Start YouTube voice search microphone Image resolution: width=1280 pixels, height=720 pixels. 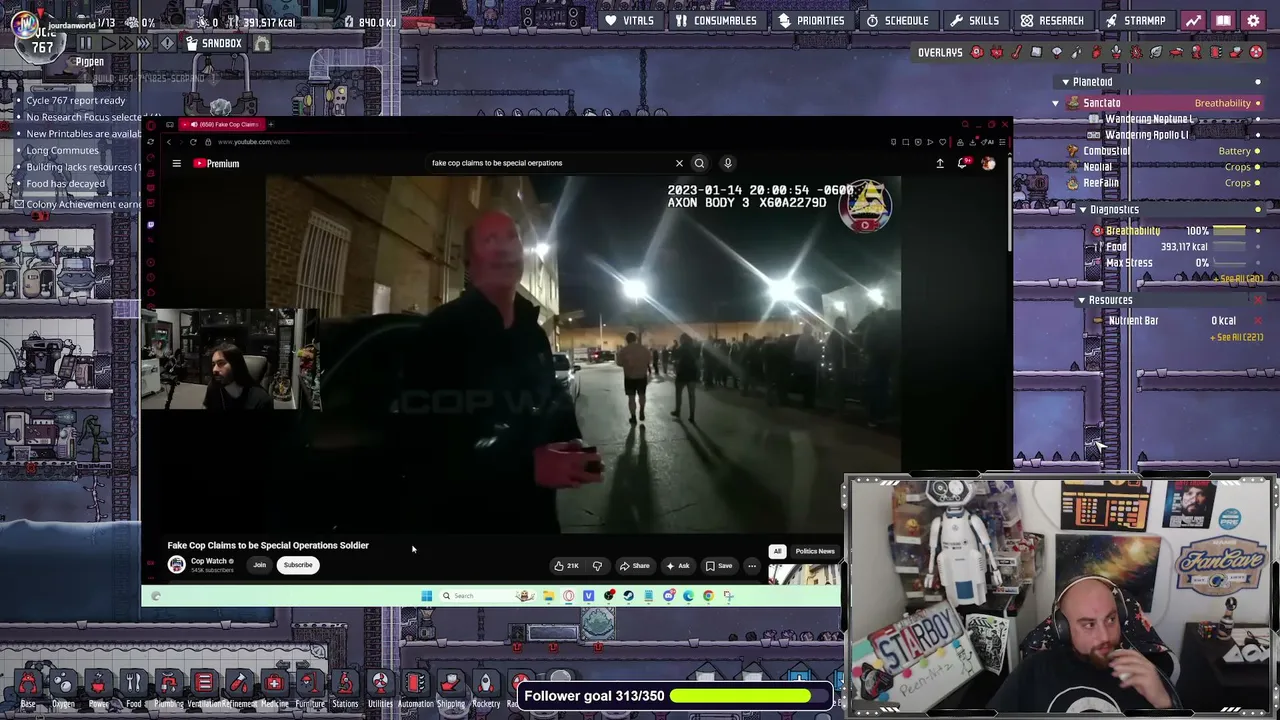pyautogui.click(x=728, y=163)
